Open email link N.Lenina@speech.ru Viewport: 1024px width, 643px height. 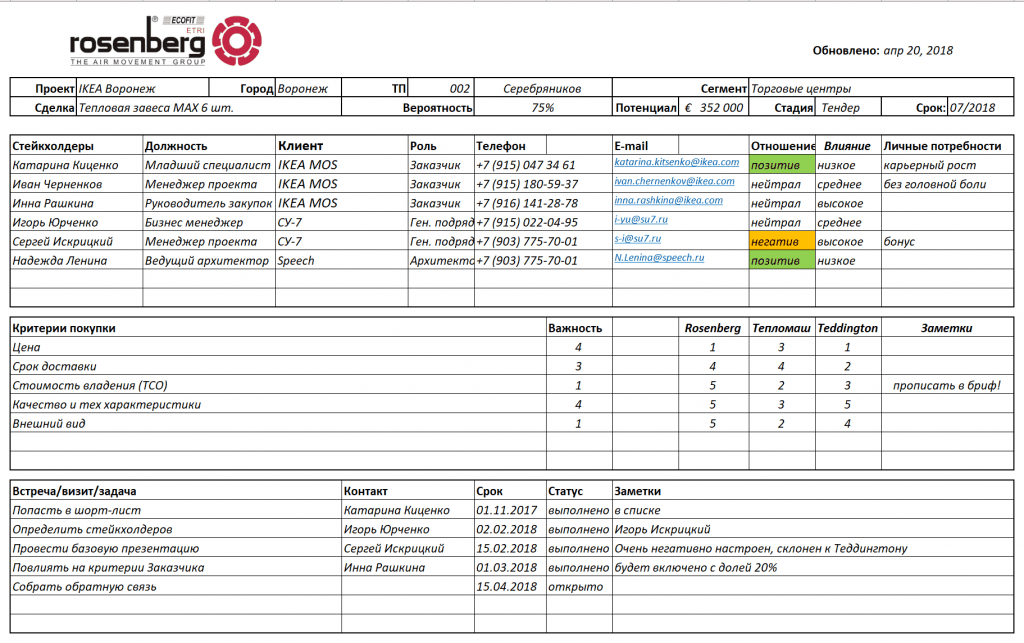click(659, 257)
